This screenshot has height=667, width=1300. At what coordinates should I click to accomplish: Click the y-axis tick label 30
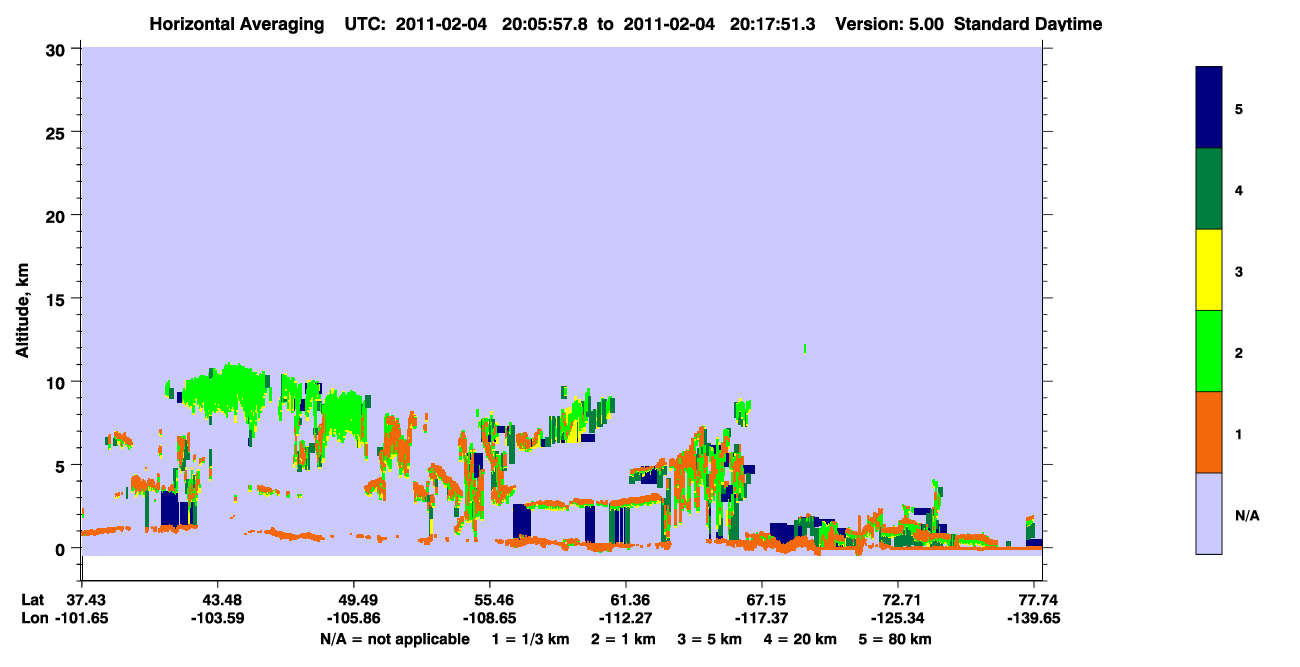(x=57, y=49)
